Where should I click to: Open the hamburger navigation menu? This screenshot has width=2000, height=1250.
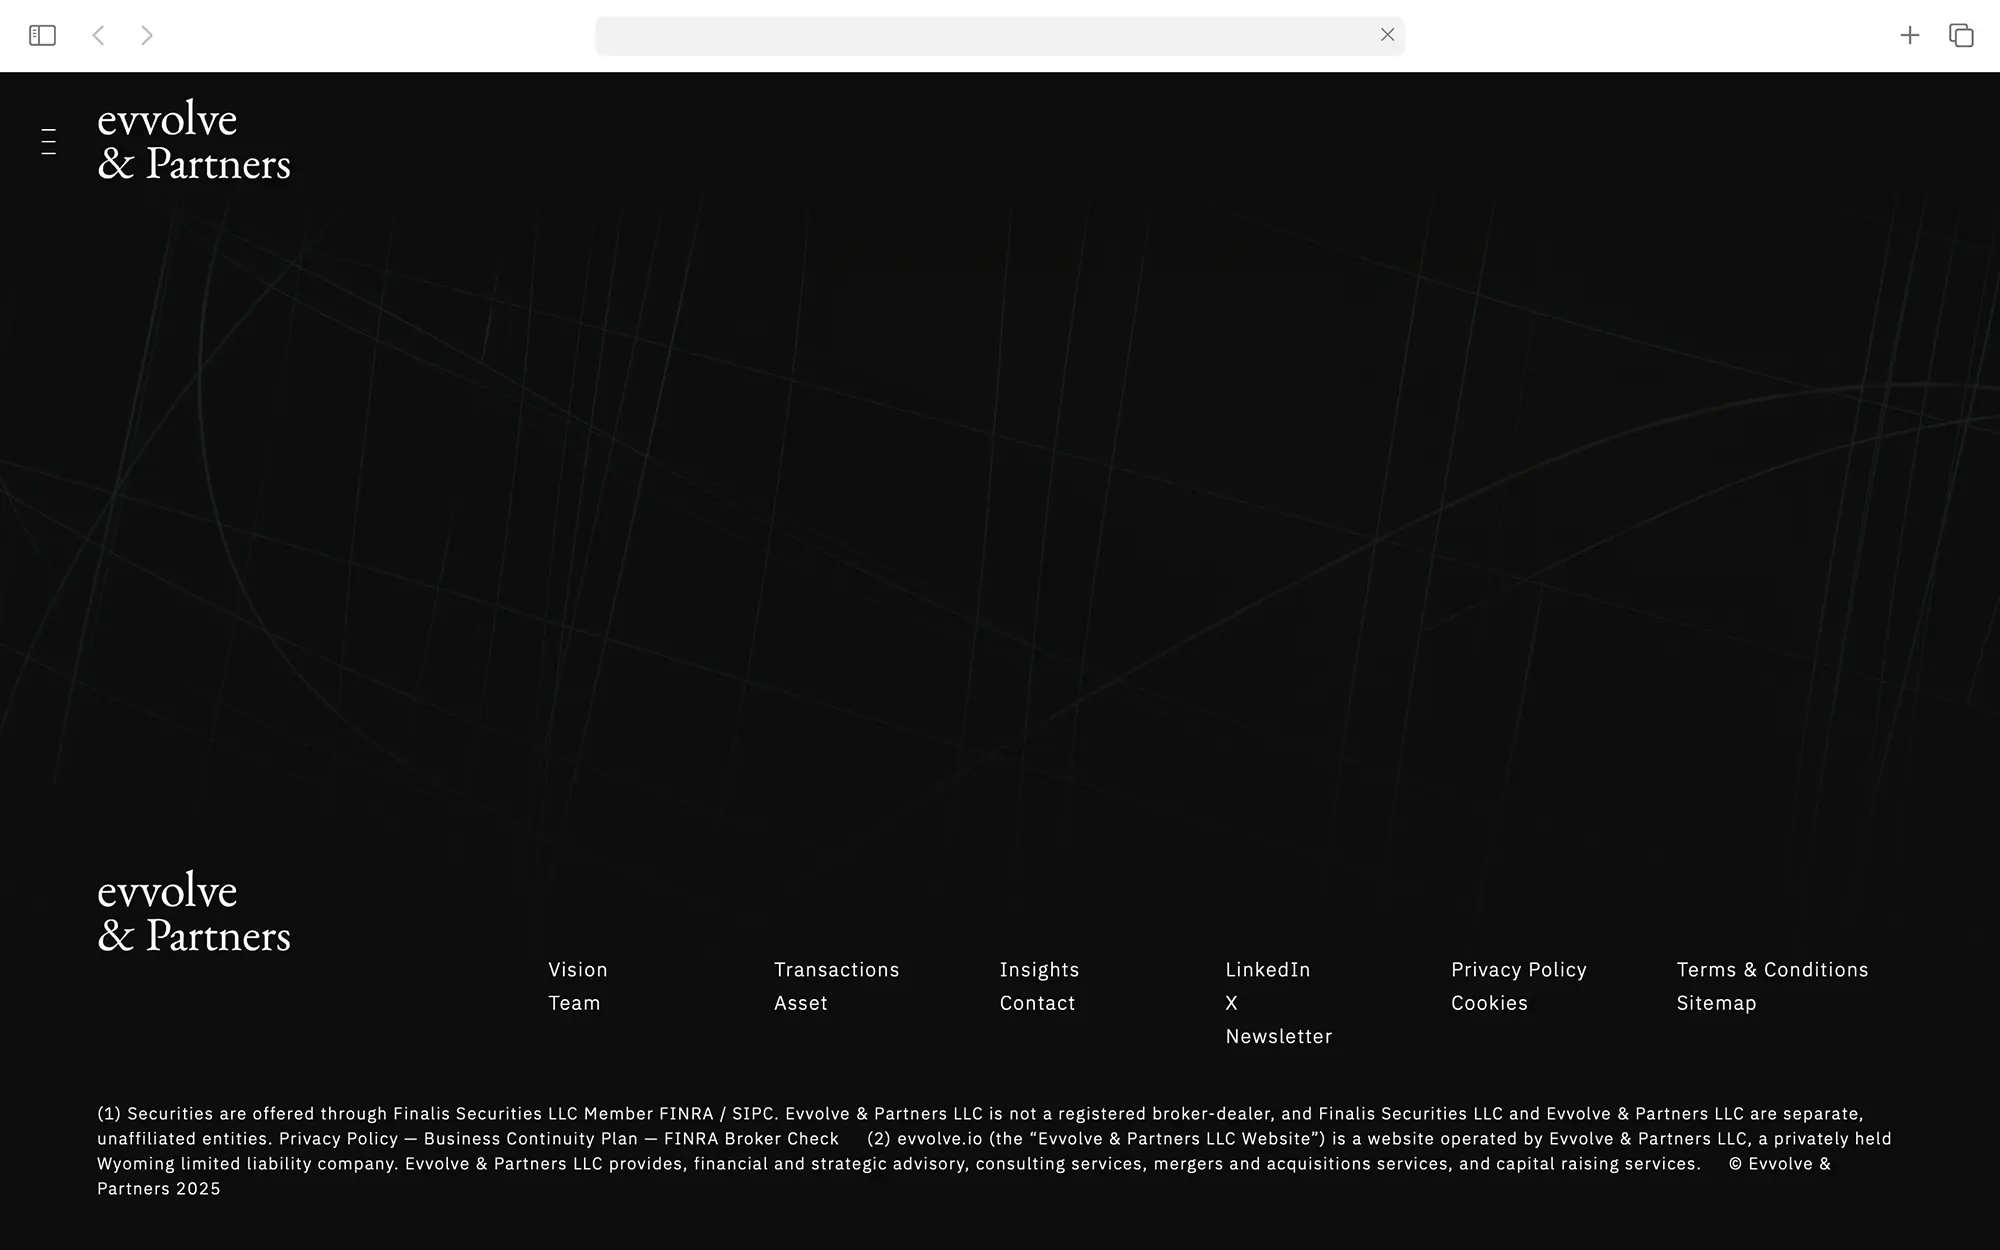point(47,142)
